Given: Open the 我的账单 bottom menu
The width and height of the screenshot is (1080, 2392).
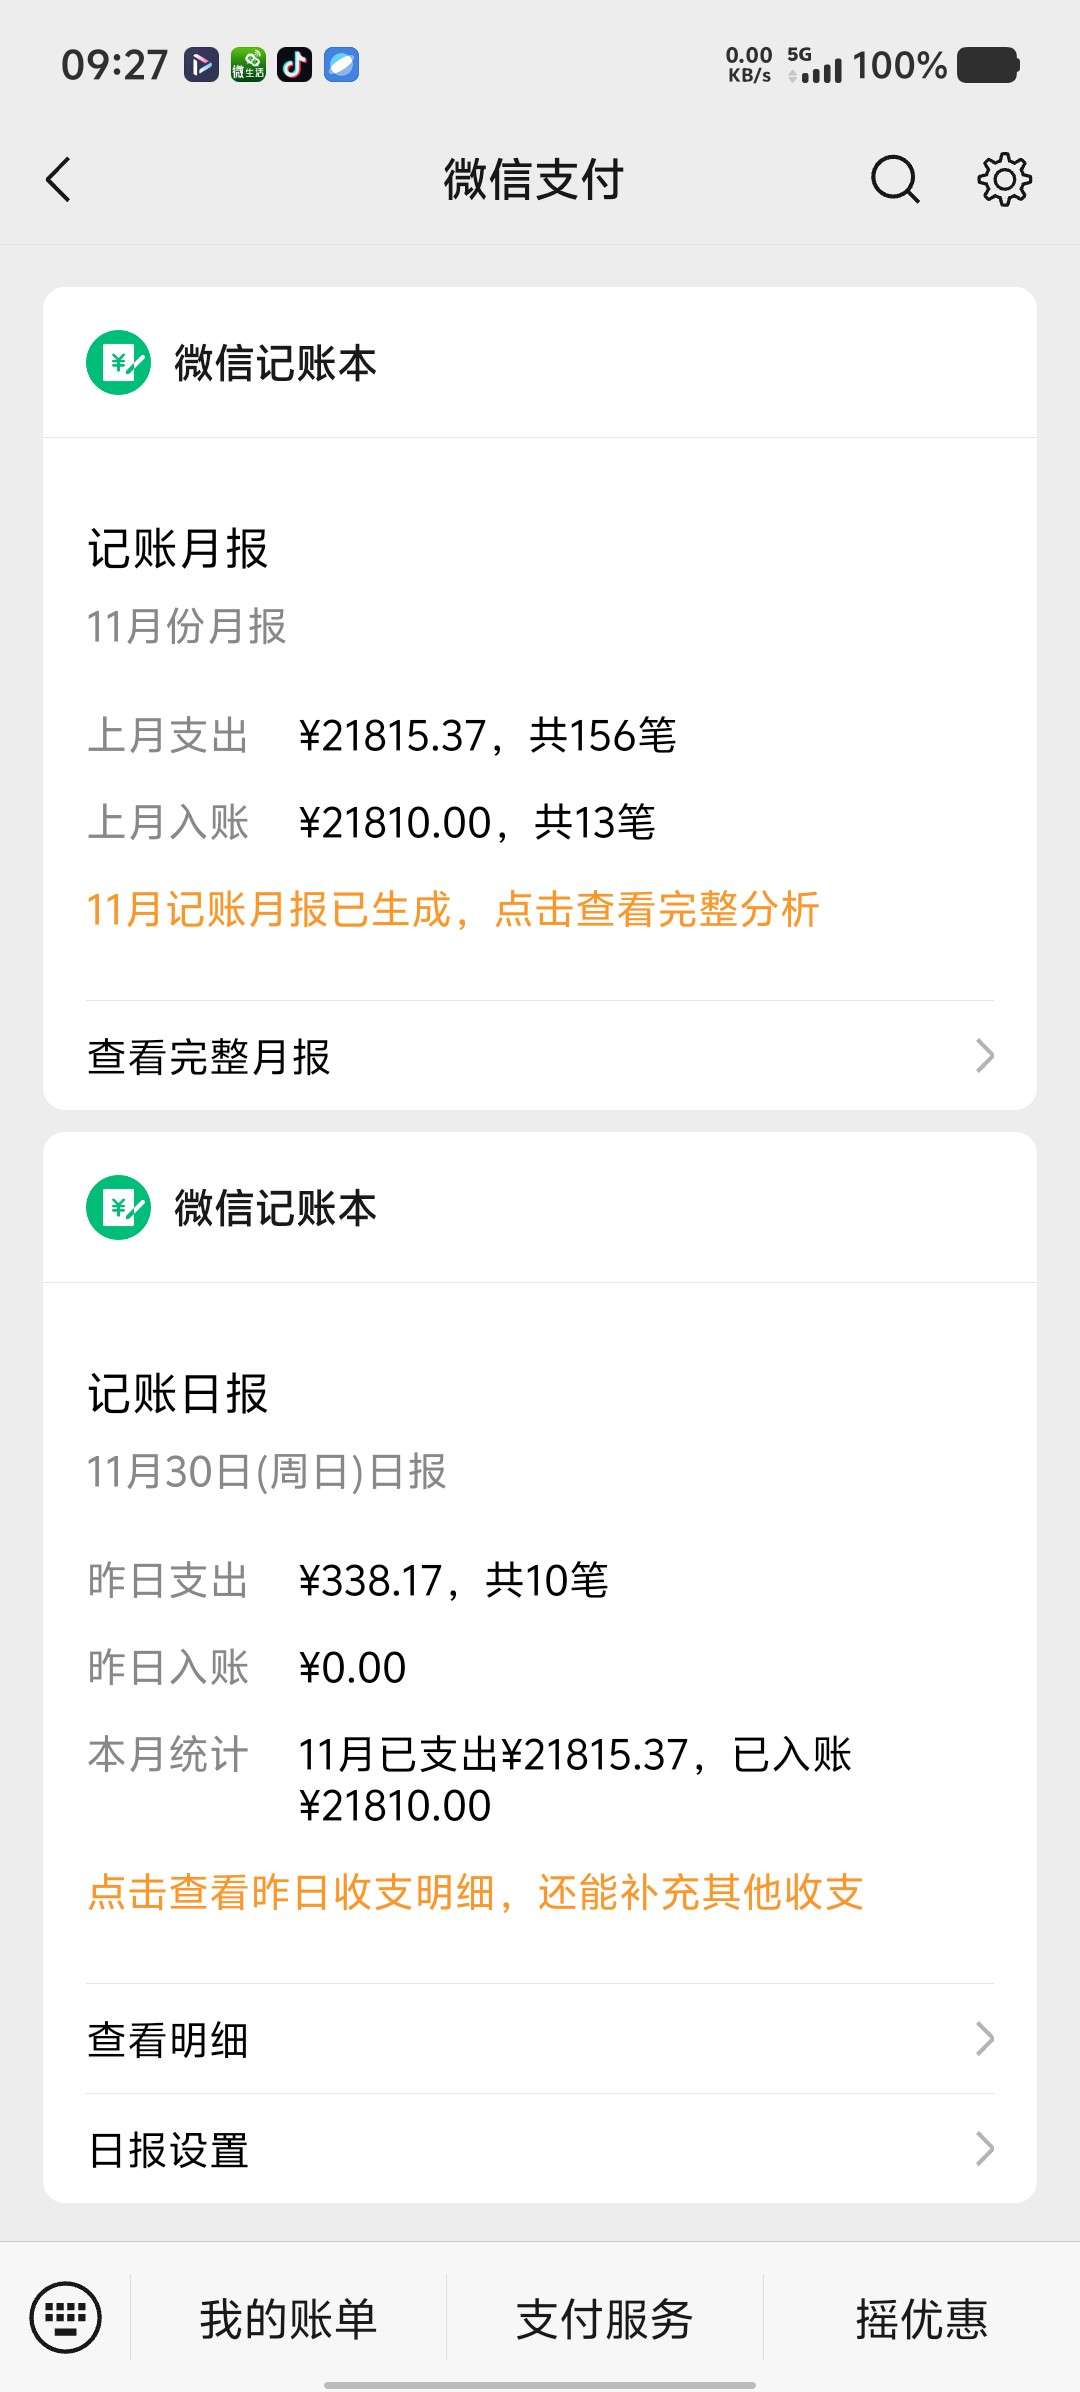Looking at the screenshot, I should click(288, 2318).
